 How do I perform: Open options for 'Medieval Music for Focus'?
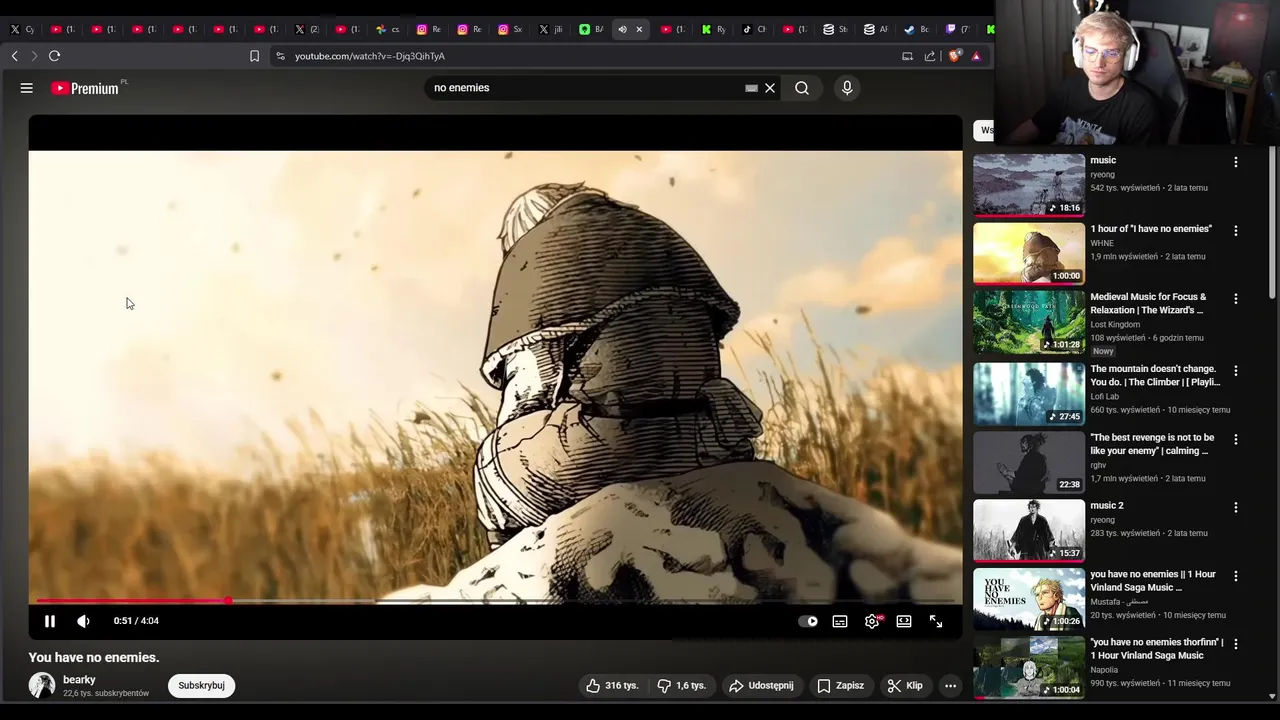coord(1236,299)
